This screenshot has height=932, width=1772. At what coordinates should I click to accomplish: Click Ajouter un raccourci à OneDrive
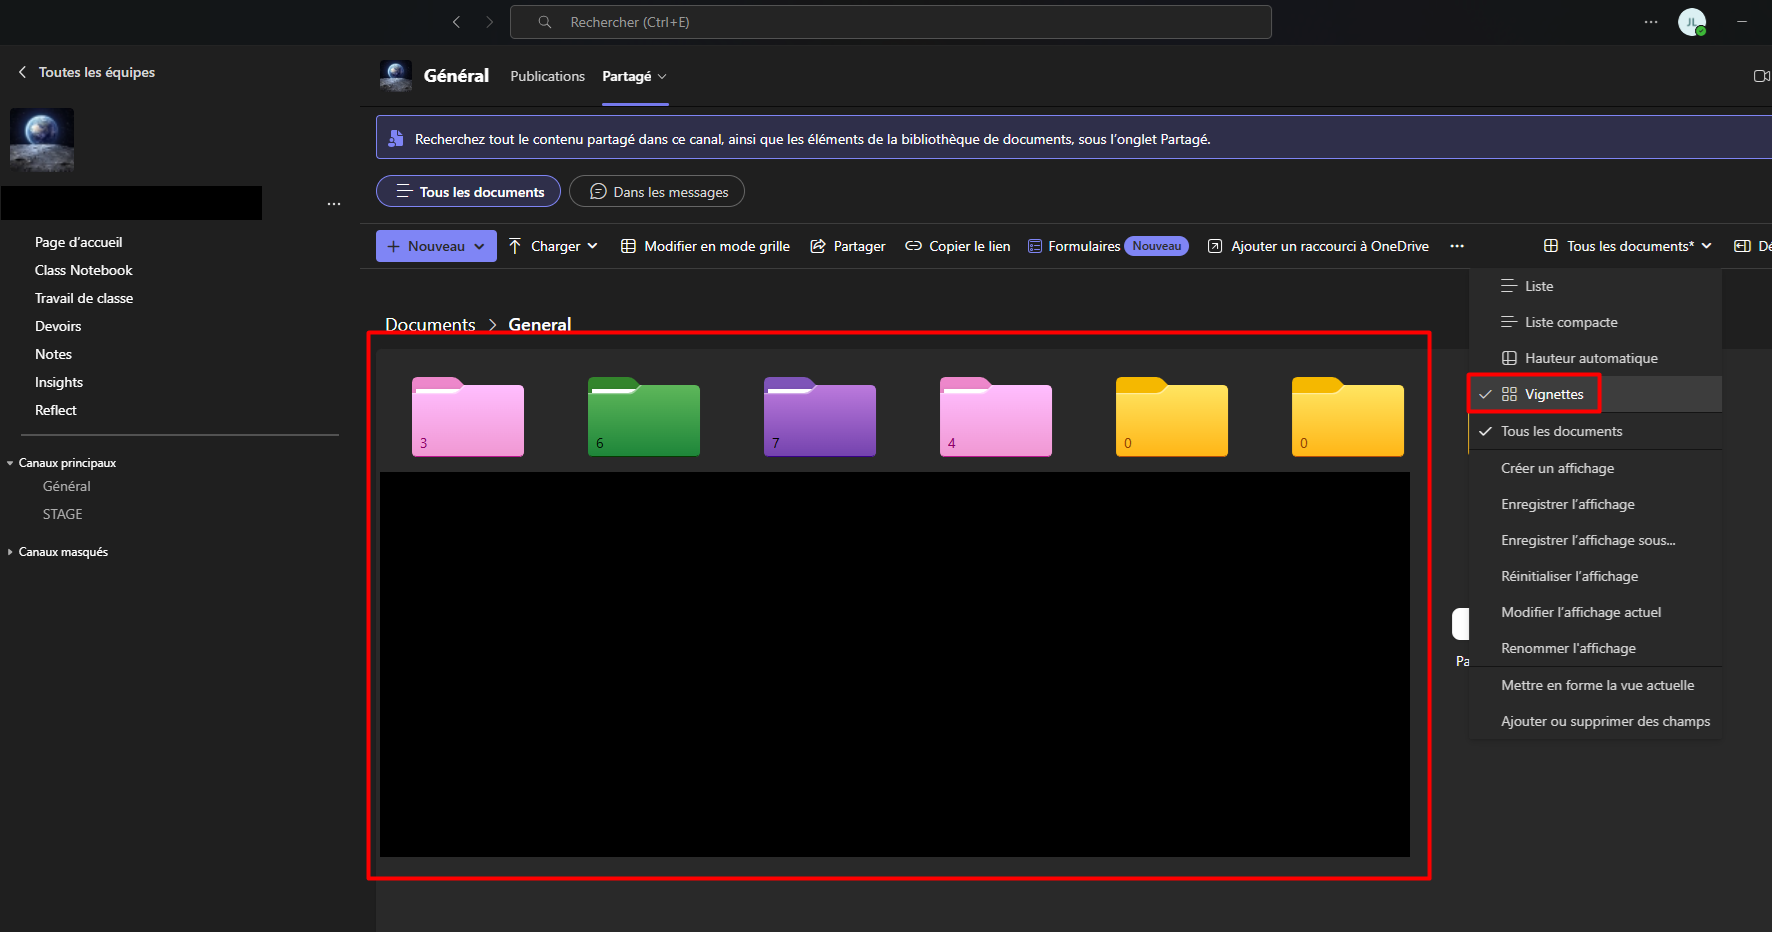coord(1318,246)
